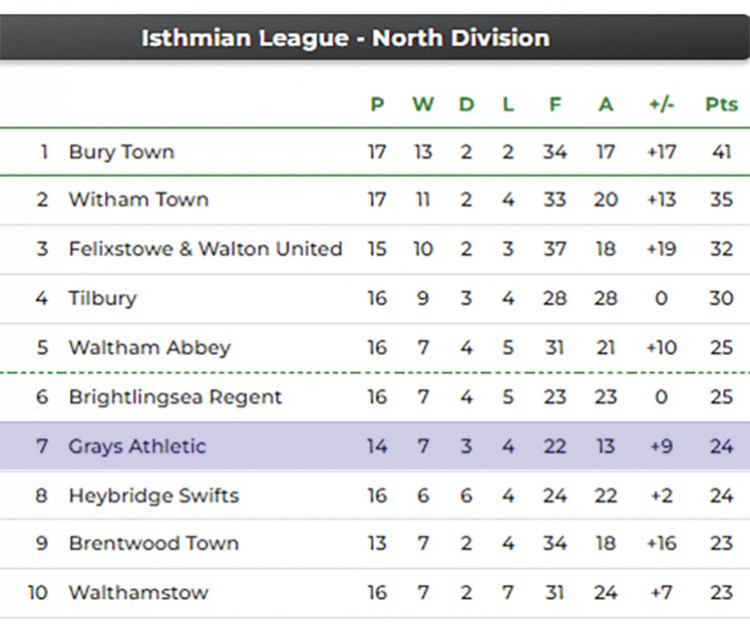The height and width of the screenshot is (624, 750).
Task: Click Bury Town's 41 points value
Action: click(721, 152)
